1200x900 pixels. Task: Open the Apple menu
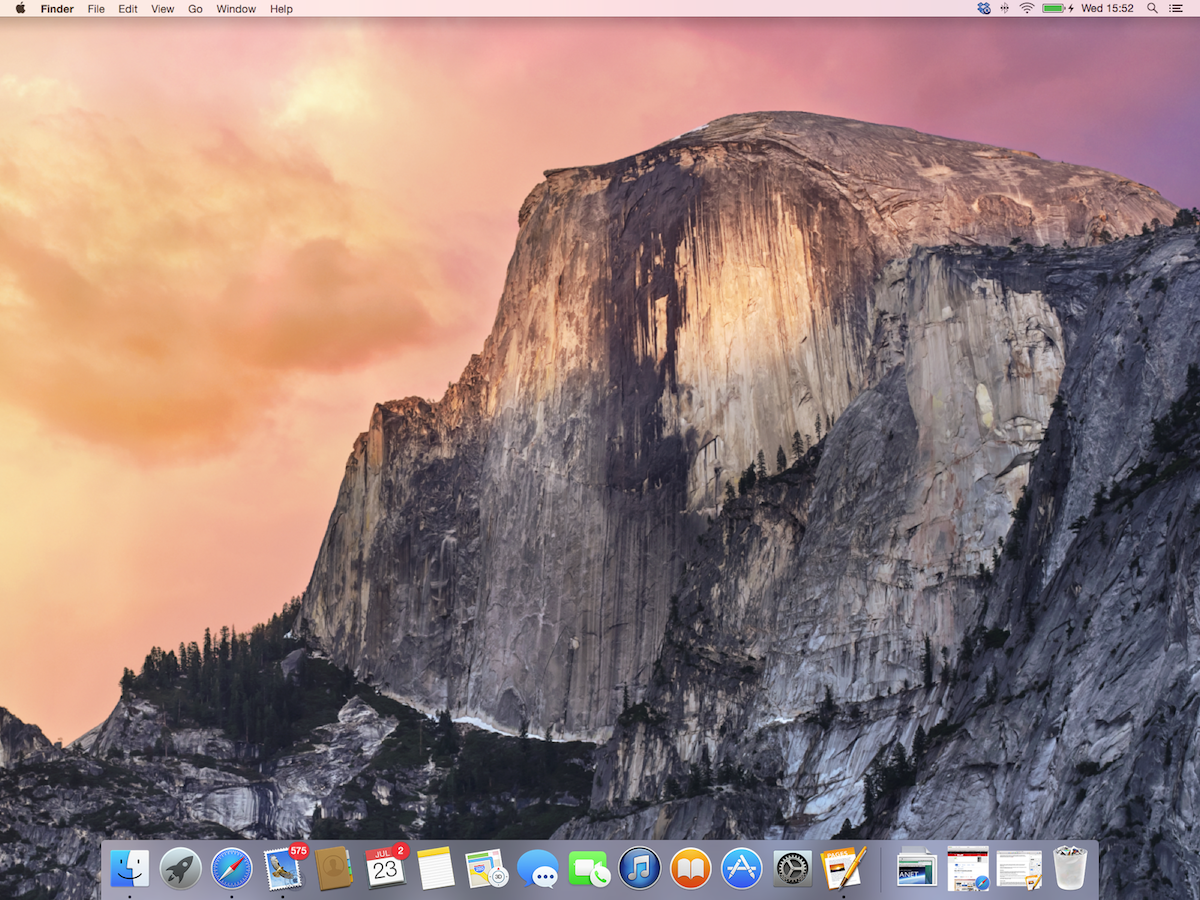18,9
